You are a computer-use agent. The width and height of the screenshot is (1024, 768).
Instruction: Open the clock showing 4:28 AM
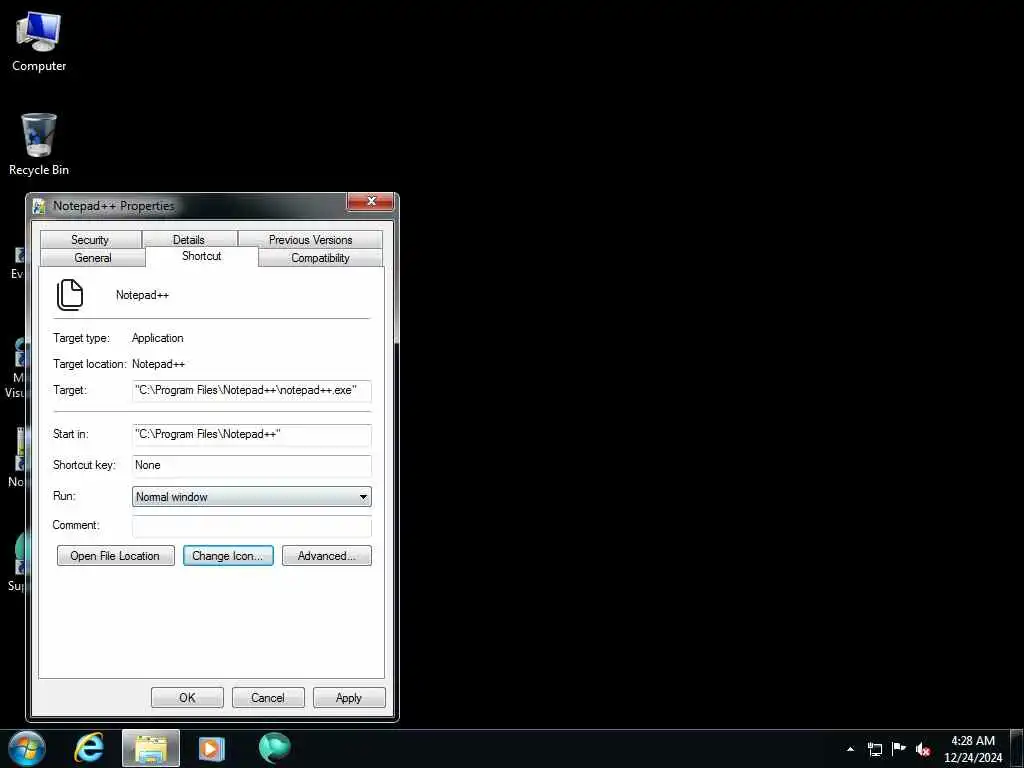[972, 749]
